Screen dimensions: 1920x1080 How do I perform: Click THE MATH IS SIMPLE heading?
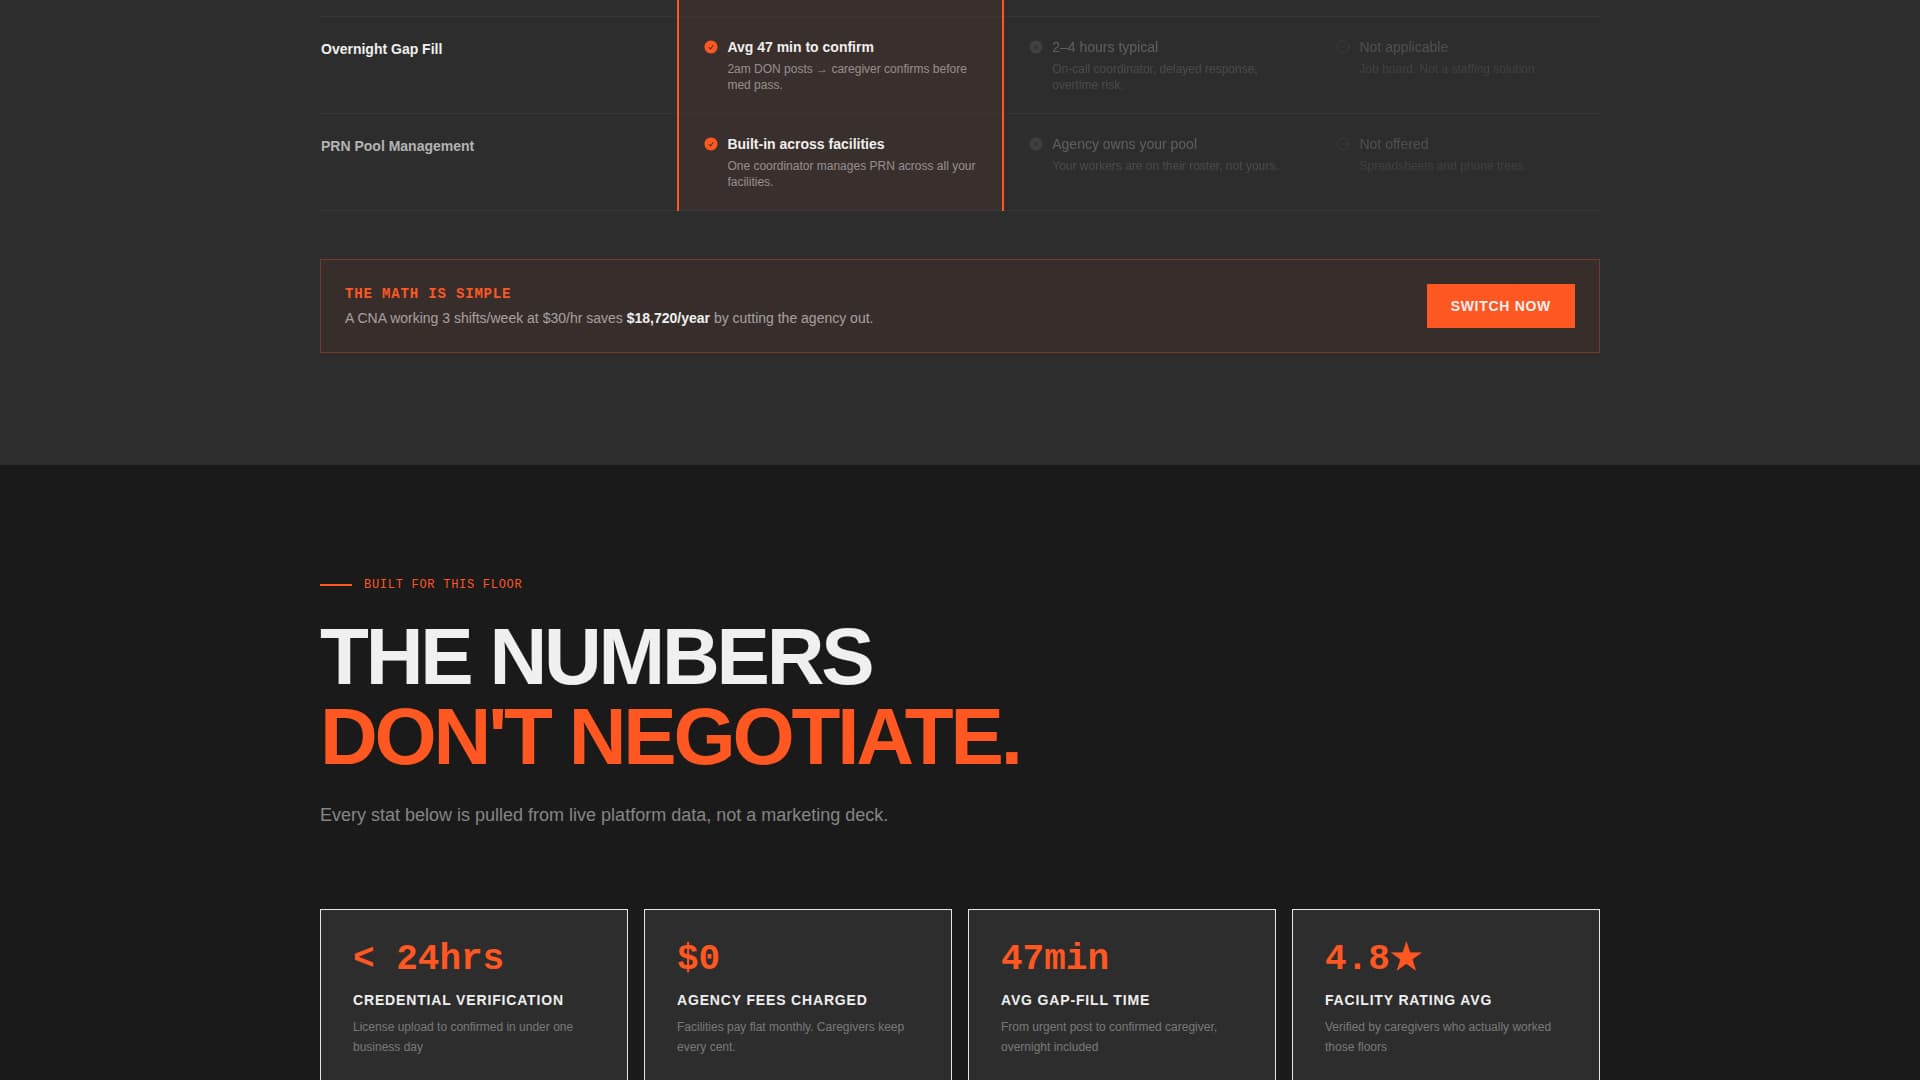tap(428, 293)
